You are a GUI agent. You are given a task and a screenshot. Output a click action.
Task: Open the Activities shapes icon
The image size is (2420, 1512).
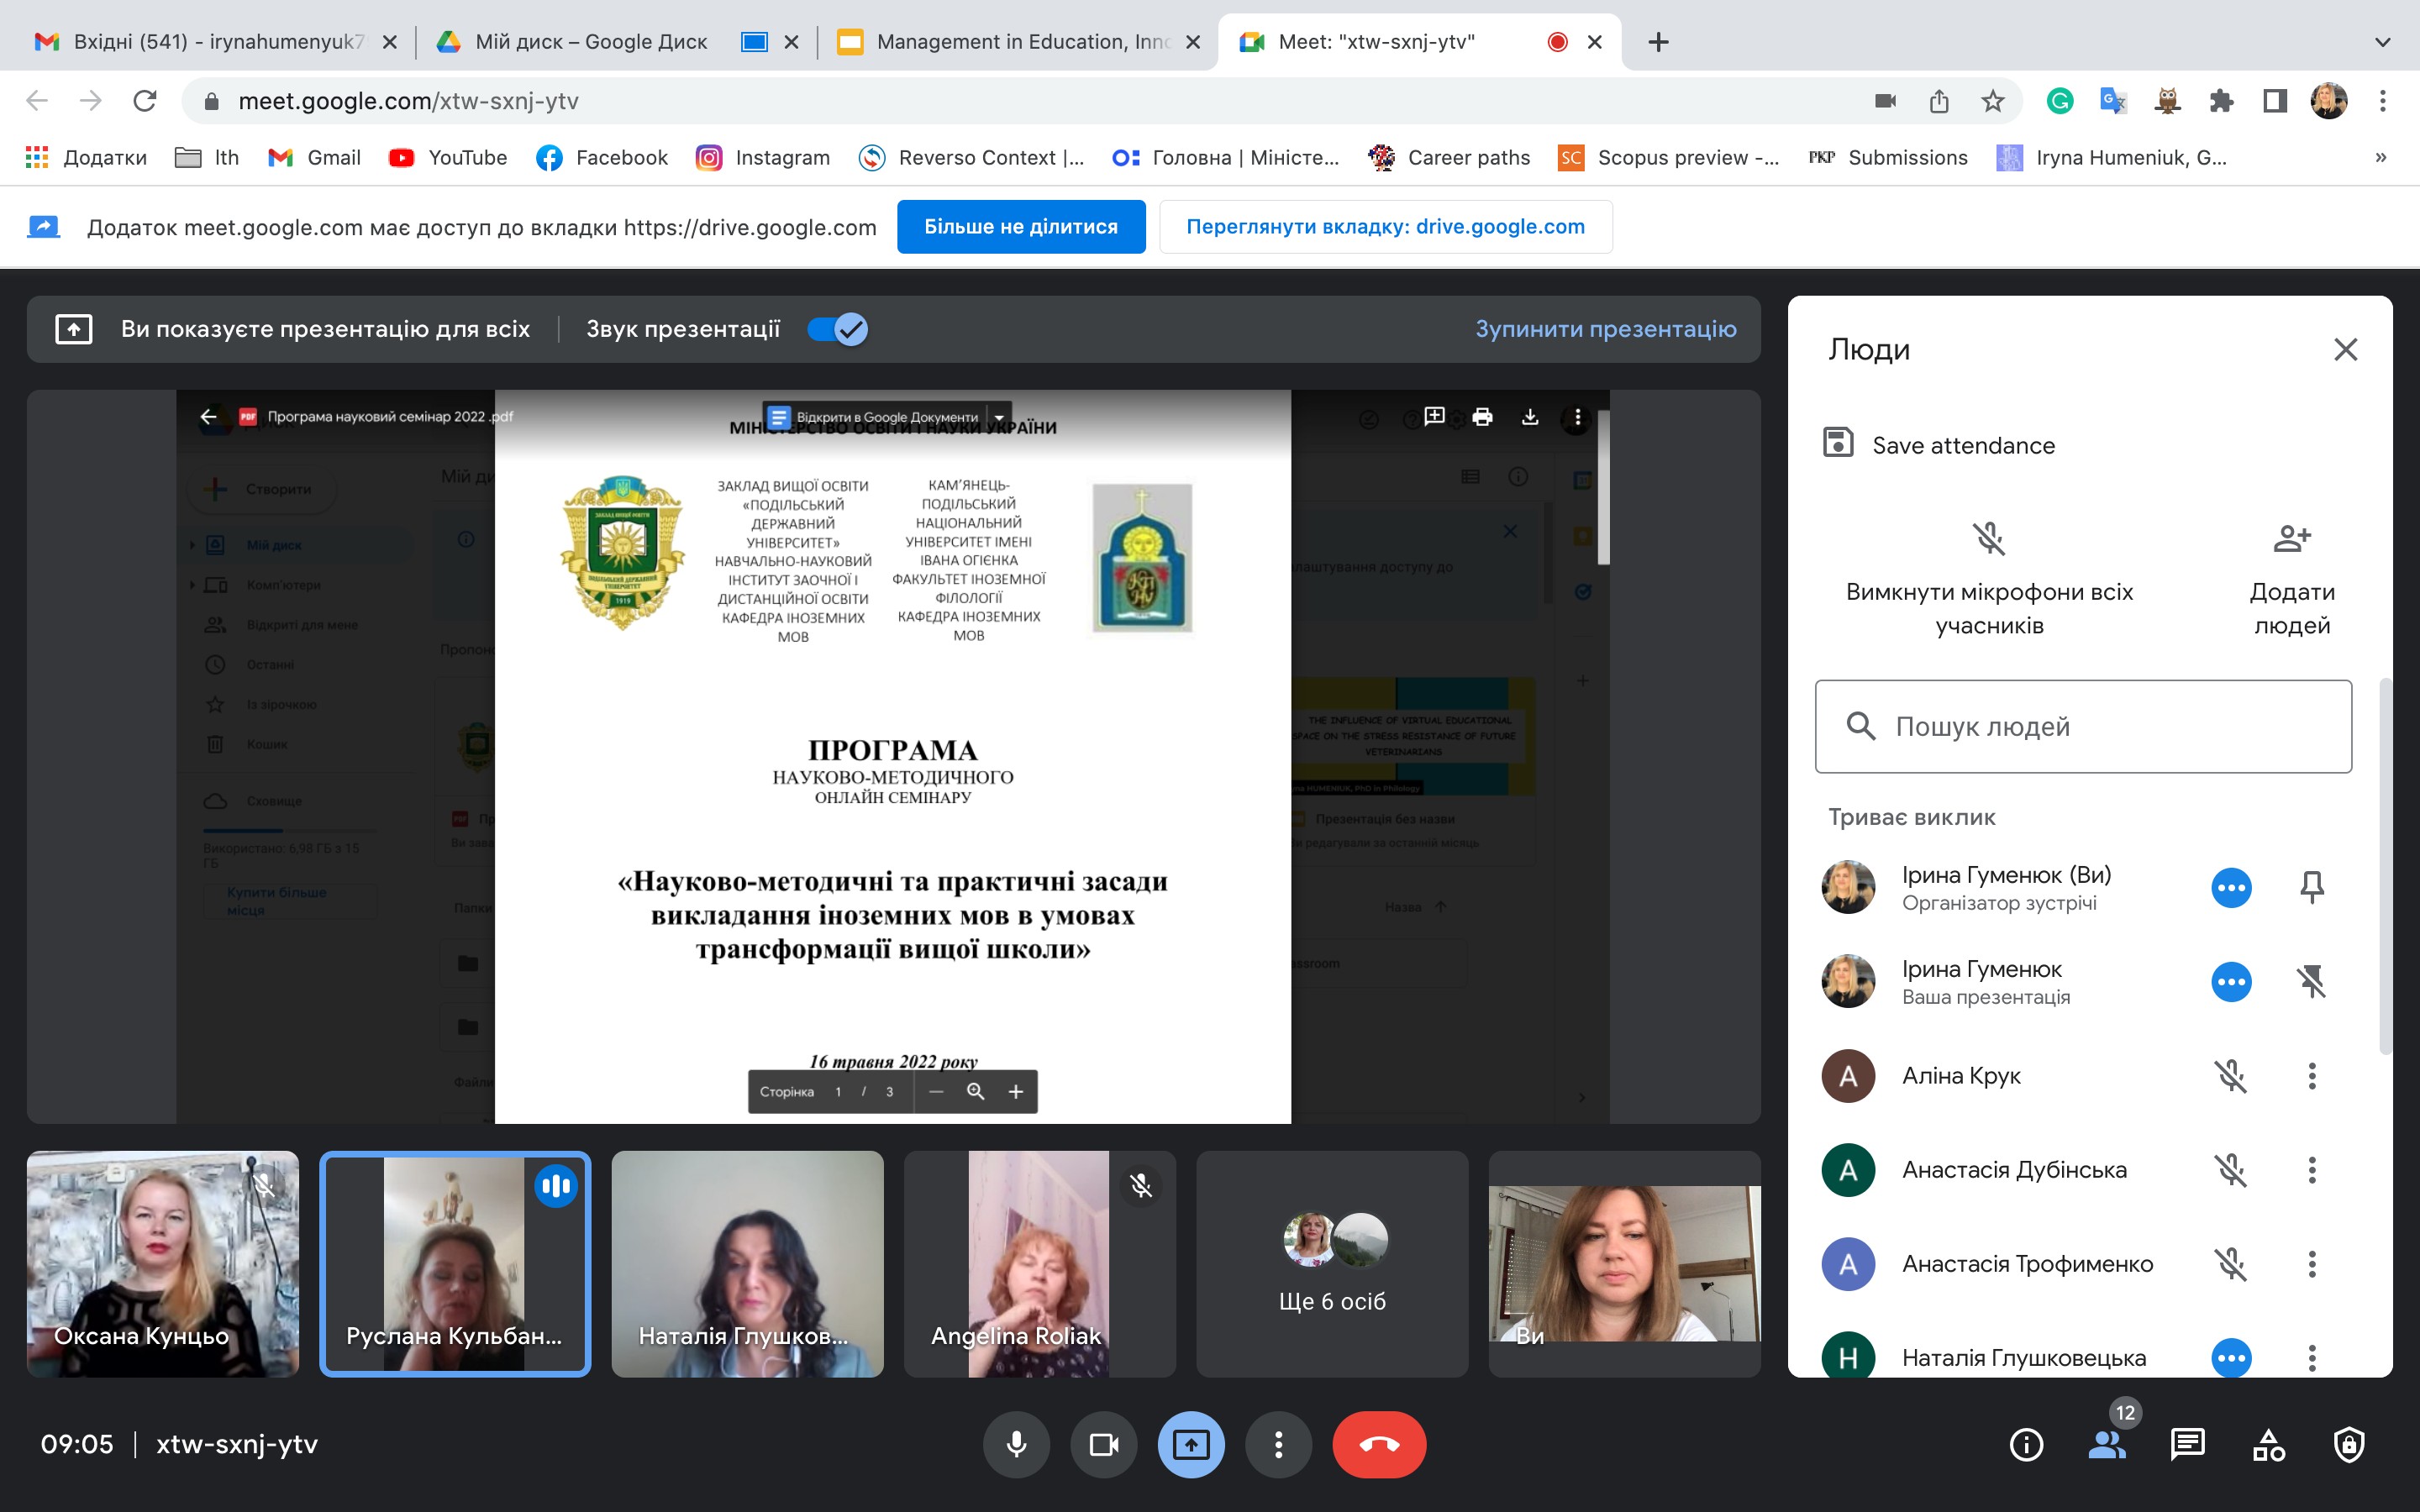click(x=2268, y=1444)
